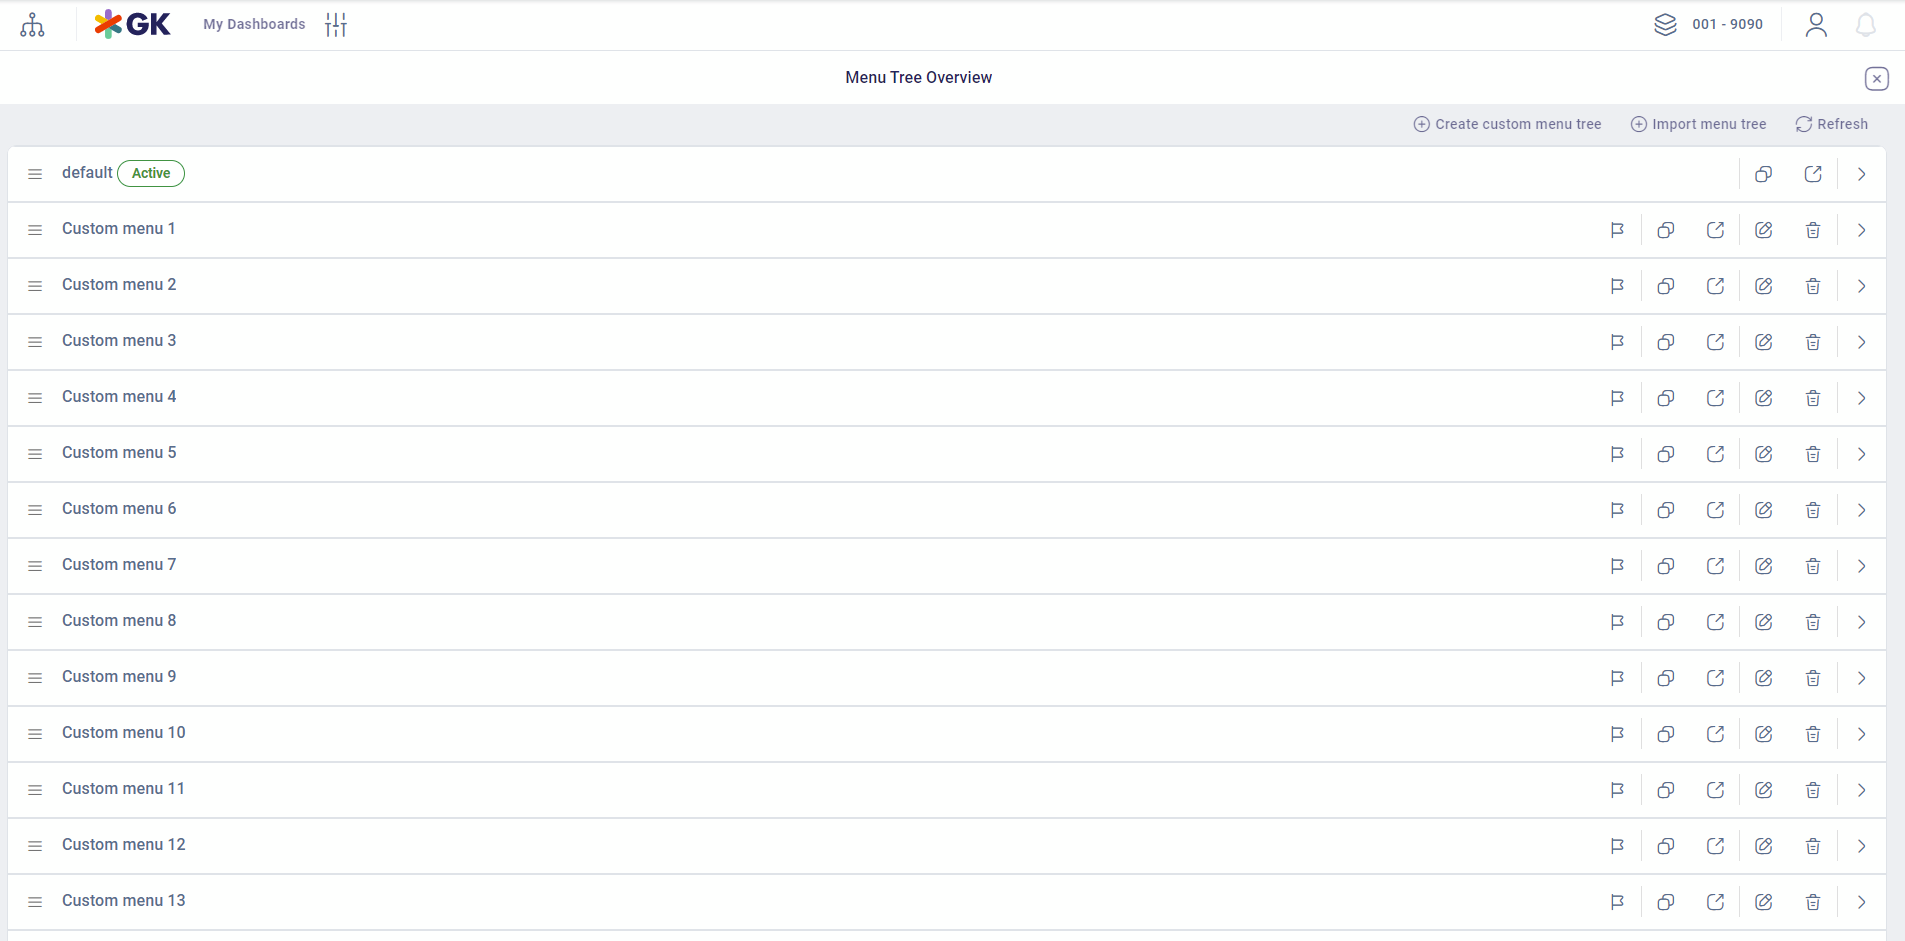Viewport: 1905px width, 941px height.
Task: Grab the drag handle of Custom menu 2
Action: [x=35, y=286]
